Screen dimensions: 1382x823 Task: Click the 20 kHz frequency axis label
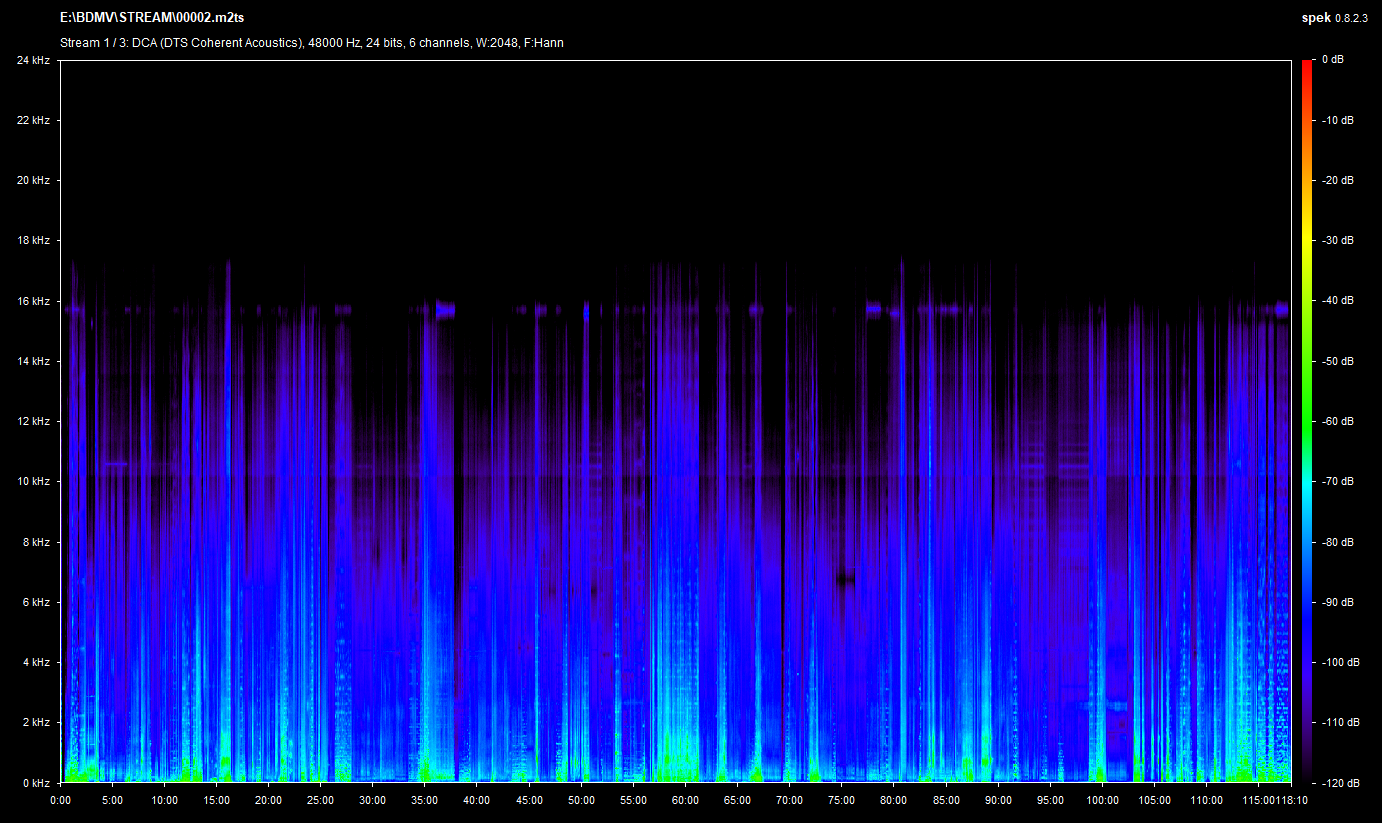(32, 180)
